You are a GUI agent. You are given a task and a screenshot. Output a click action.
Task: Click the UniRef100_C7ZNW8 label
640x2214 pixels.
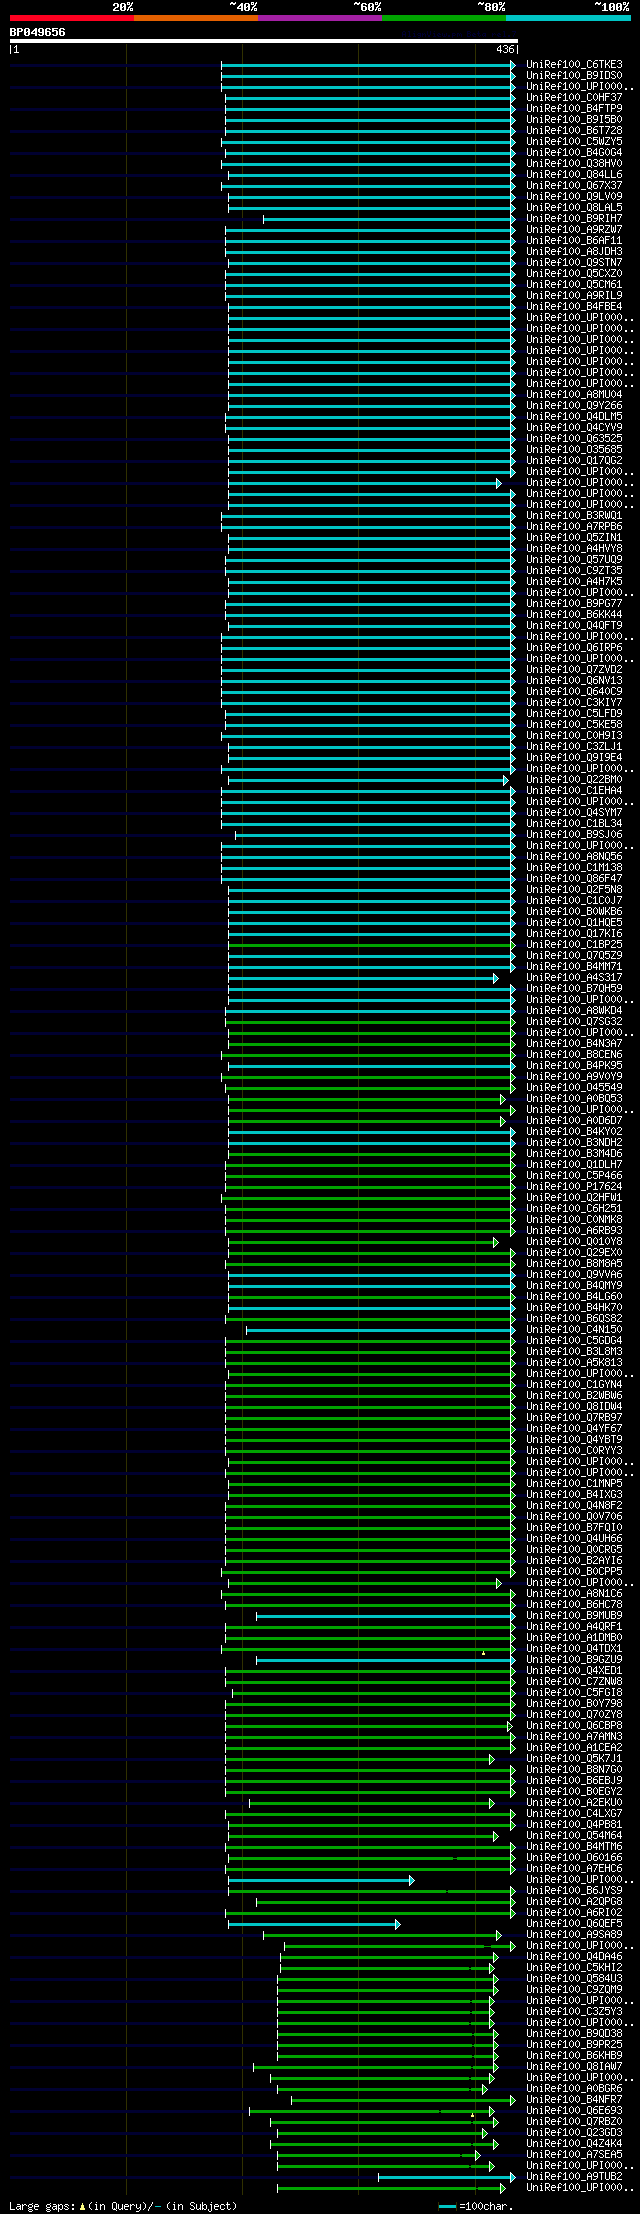574,1682
